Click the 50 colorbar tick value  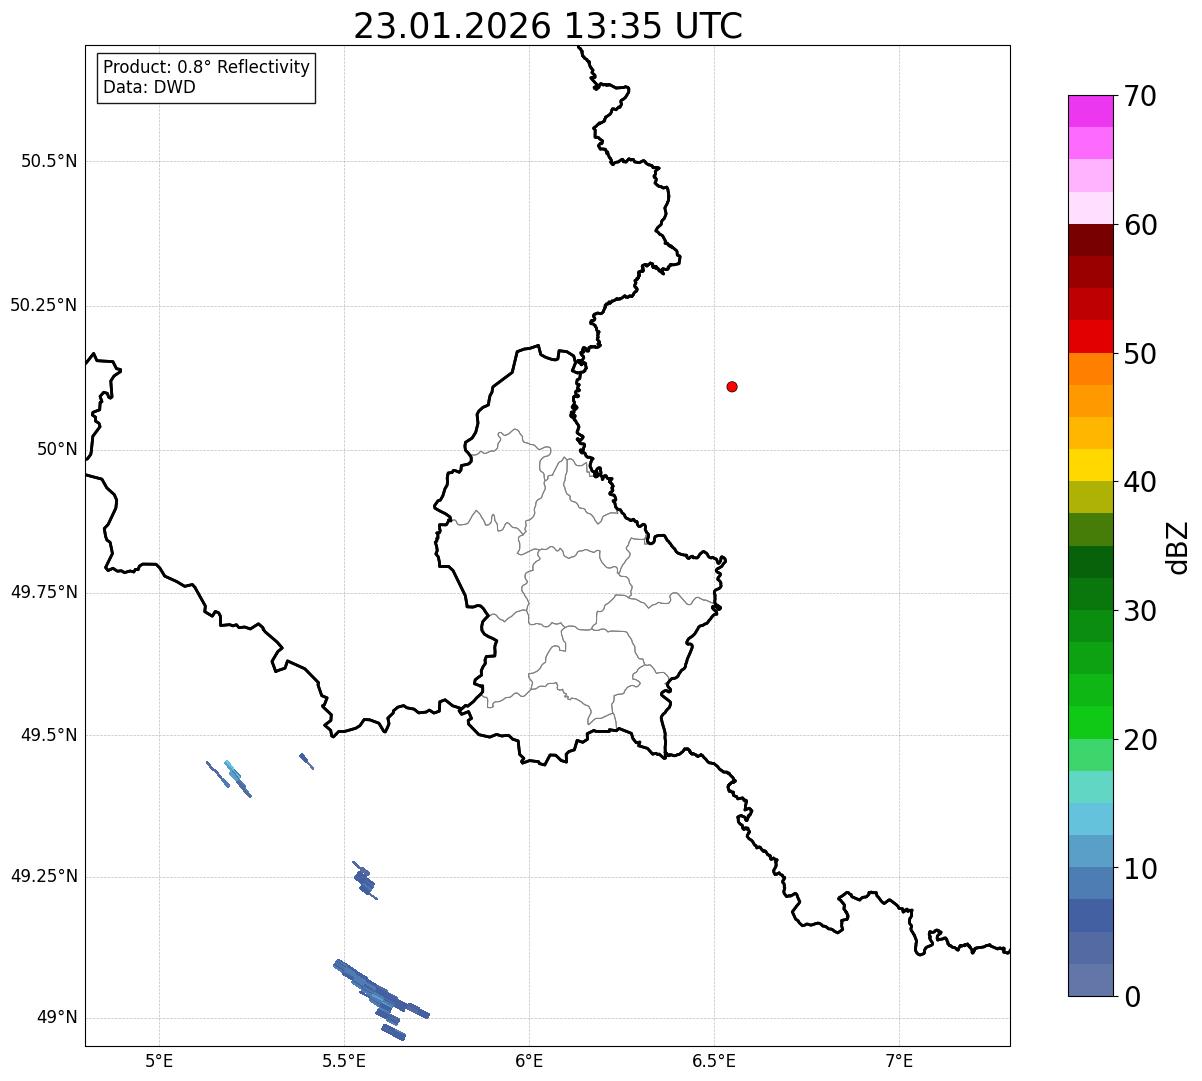coord(1140,354)
